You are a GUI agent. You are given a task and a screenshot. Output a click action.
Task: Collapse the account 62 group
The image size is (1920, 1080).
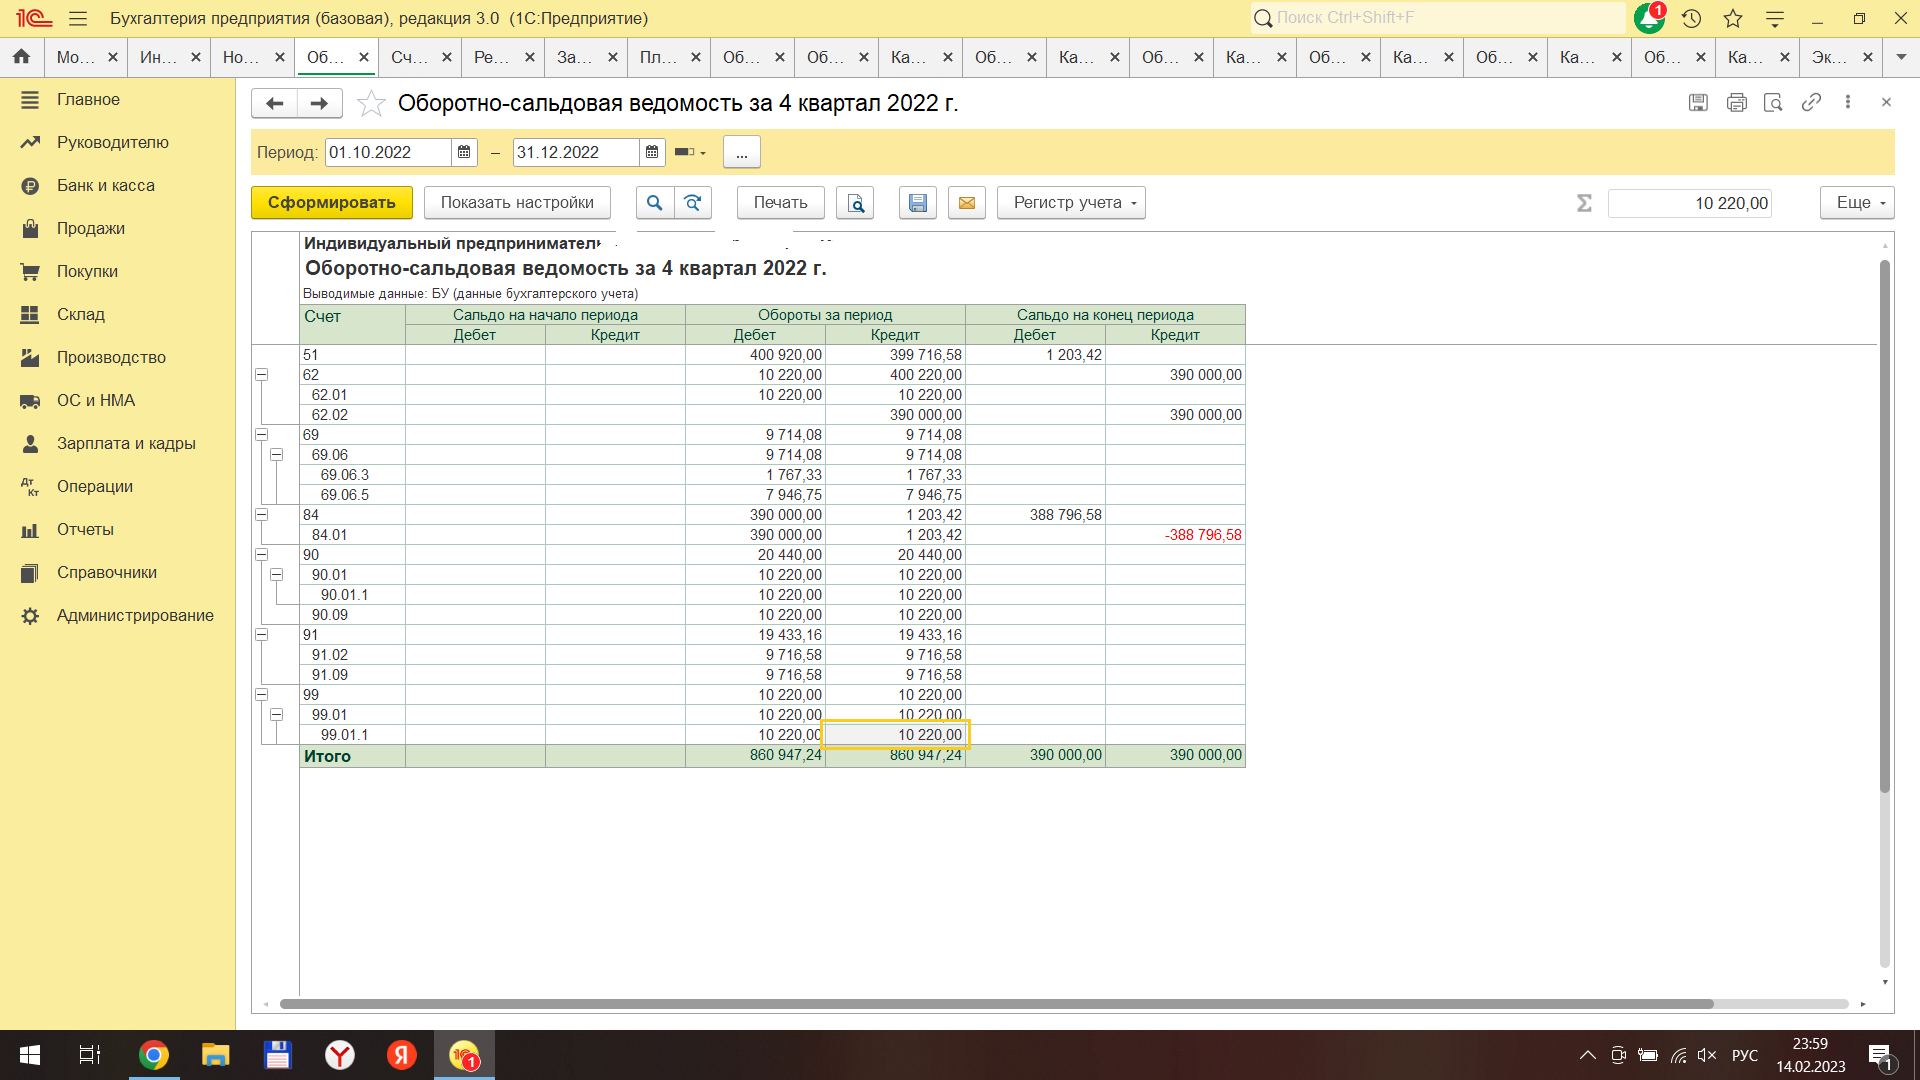262,375
